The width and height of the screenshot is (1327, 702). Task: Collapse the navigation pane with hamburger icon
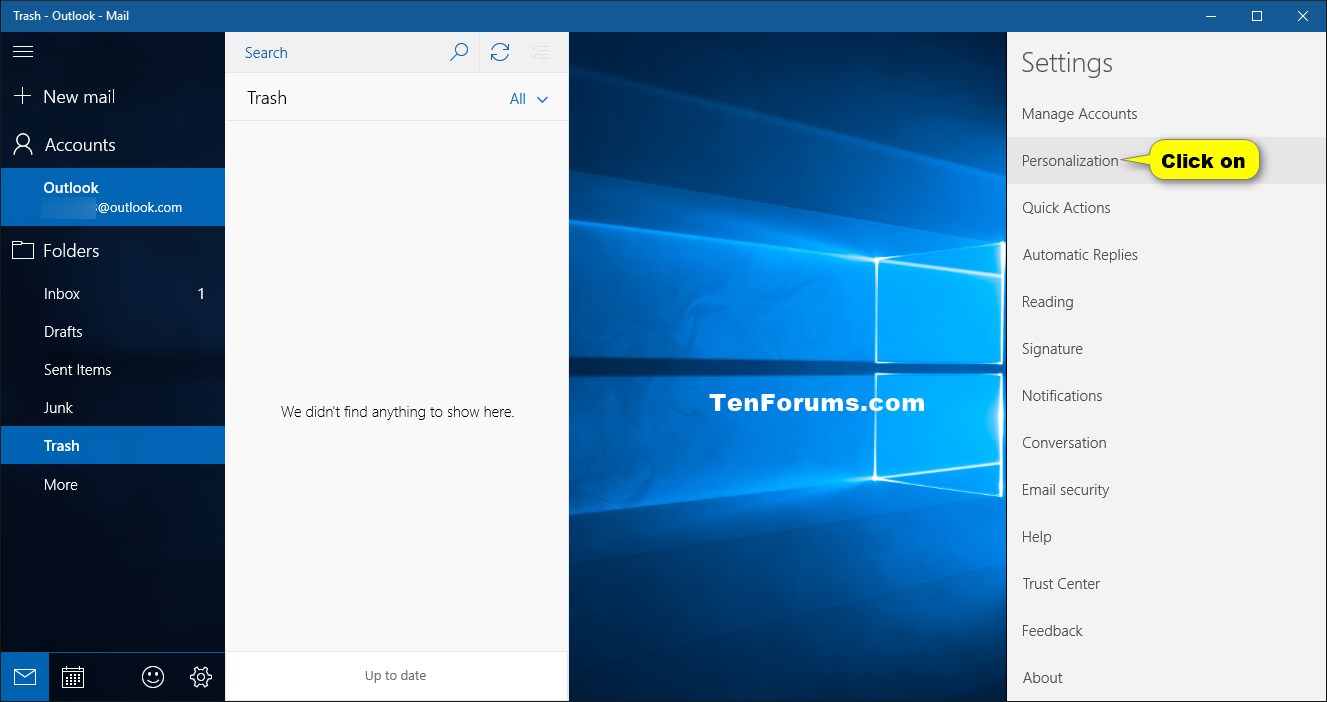(x=23, y=52)
